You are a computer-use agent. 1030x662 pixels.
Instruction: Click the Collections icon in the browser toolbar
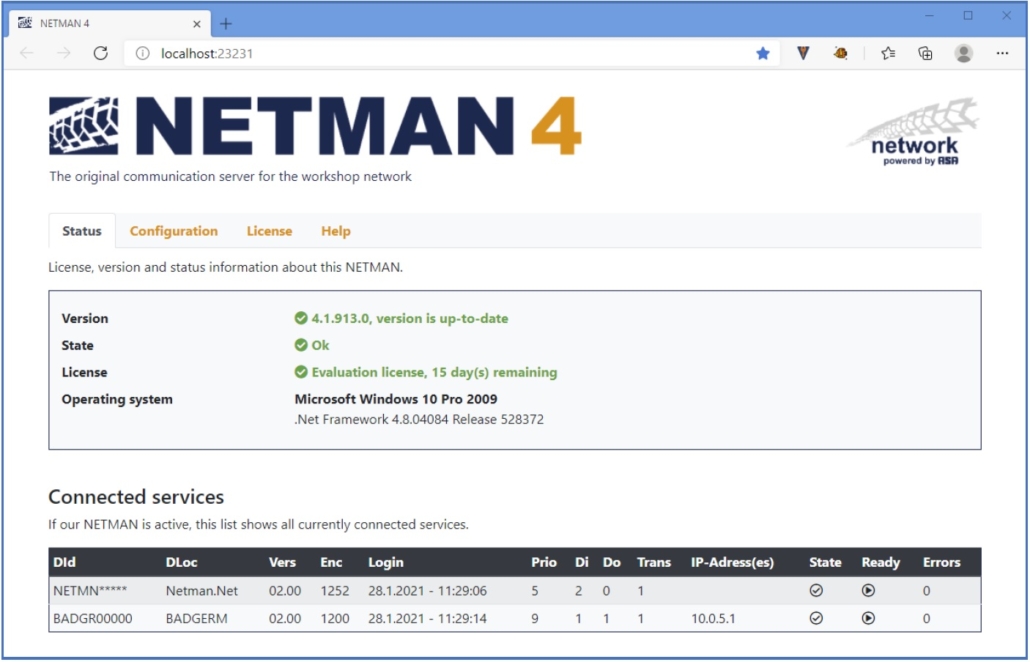[x=925, y=53]
